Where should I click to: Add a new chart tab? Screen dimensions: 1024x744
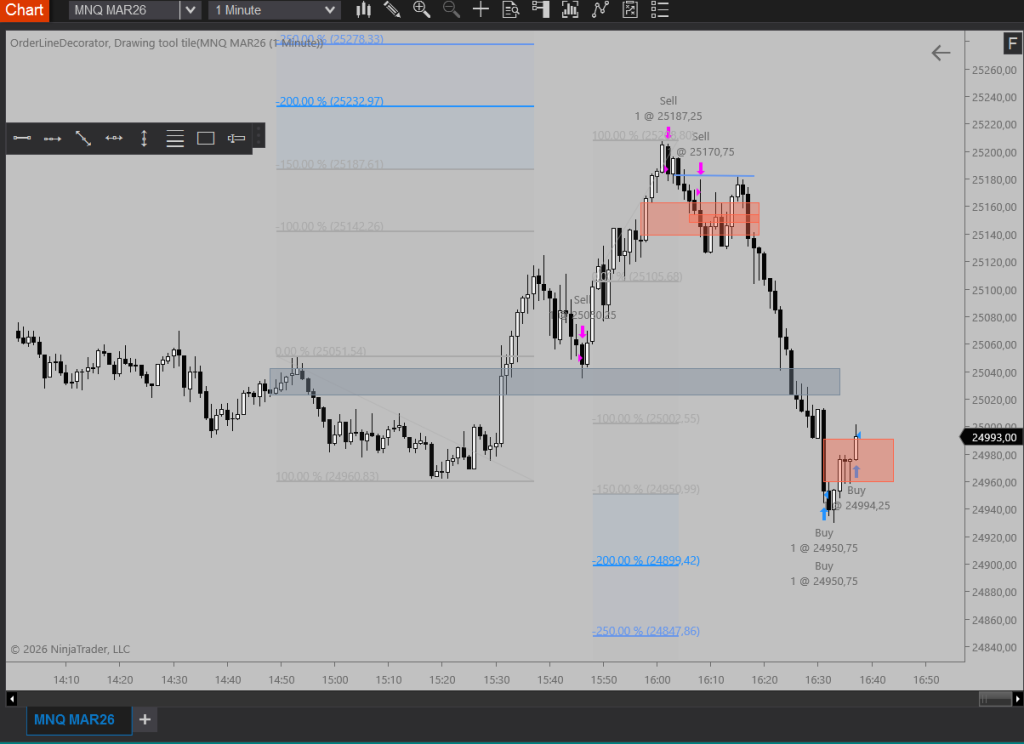pyautogui.click(x=145, y=719)
